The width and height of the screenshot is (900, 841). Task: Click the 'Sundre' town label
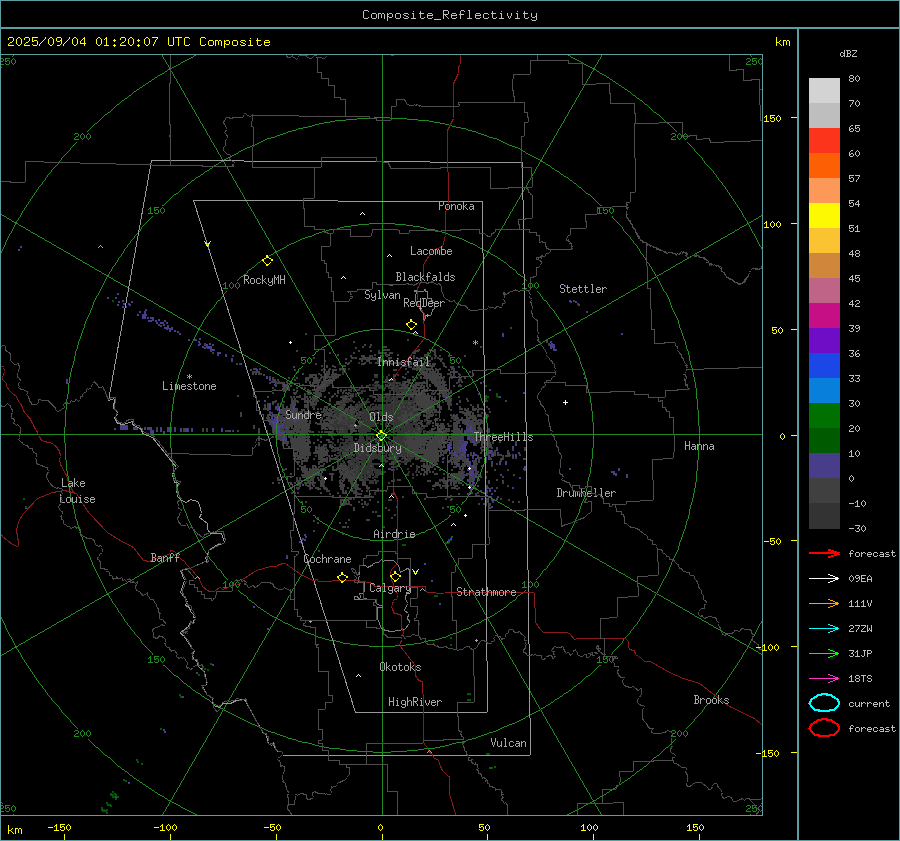[x=303, y=414]
